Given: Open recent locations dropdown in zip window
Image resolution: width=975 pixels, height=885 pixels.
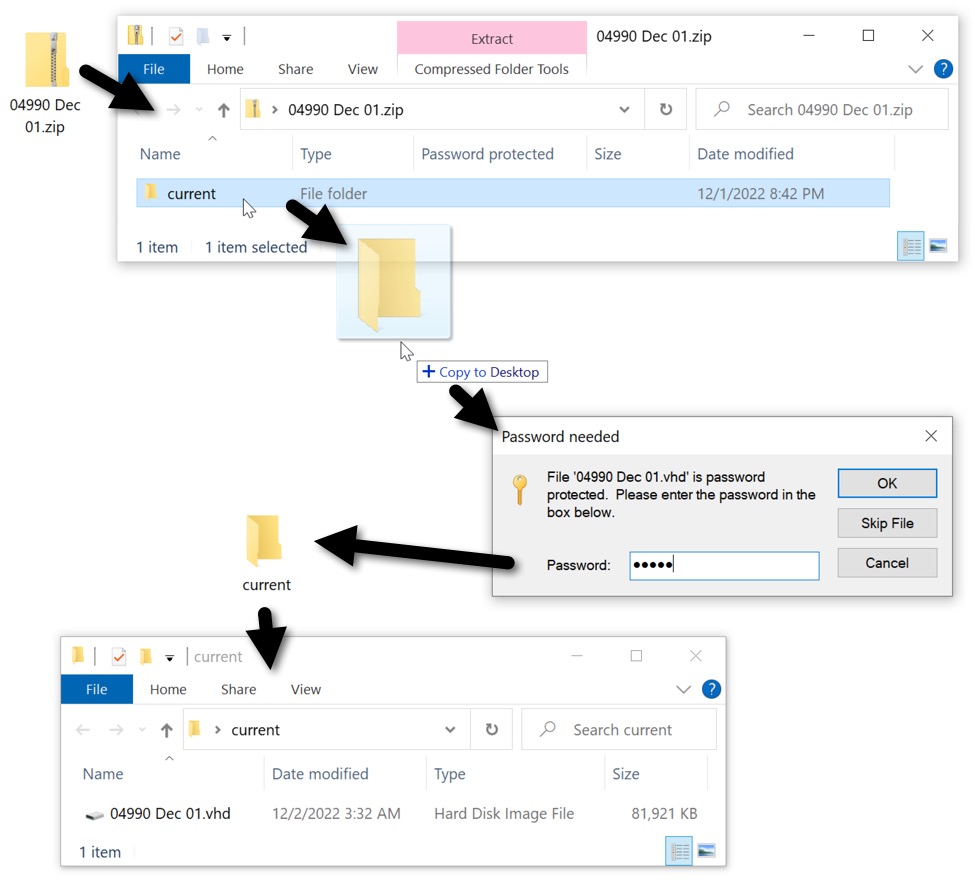Looking at the screenshot, I should coord(199,110).
